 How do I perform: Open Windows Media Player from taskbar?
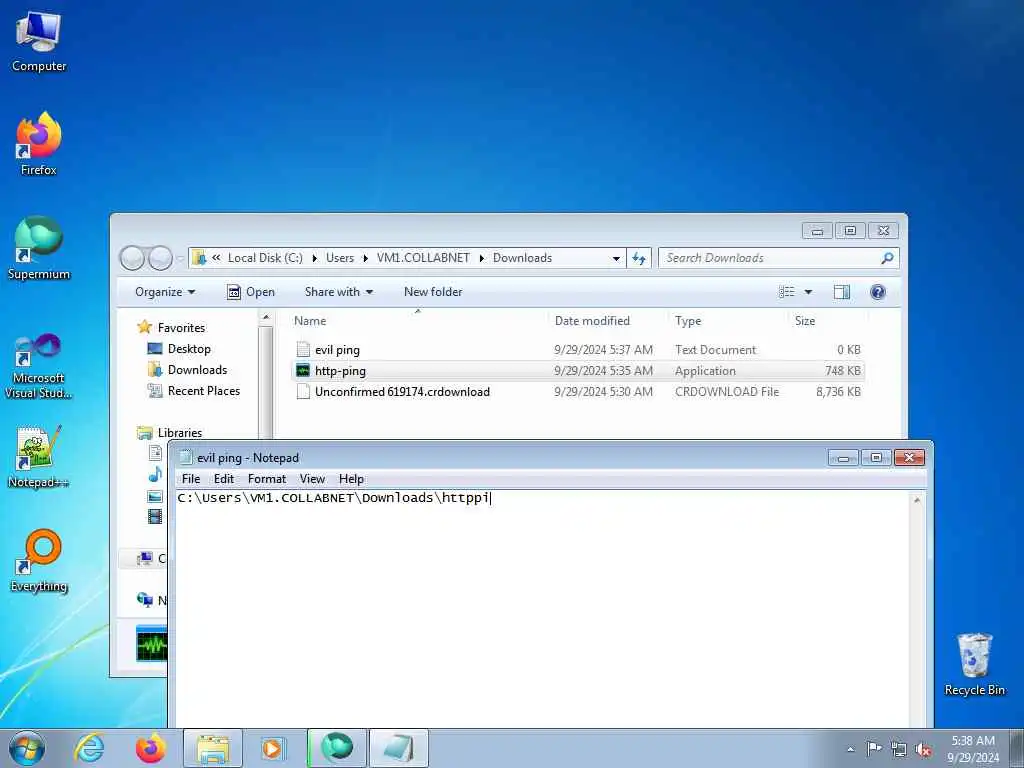(272, 748)
